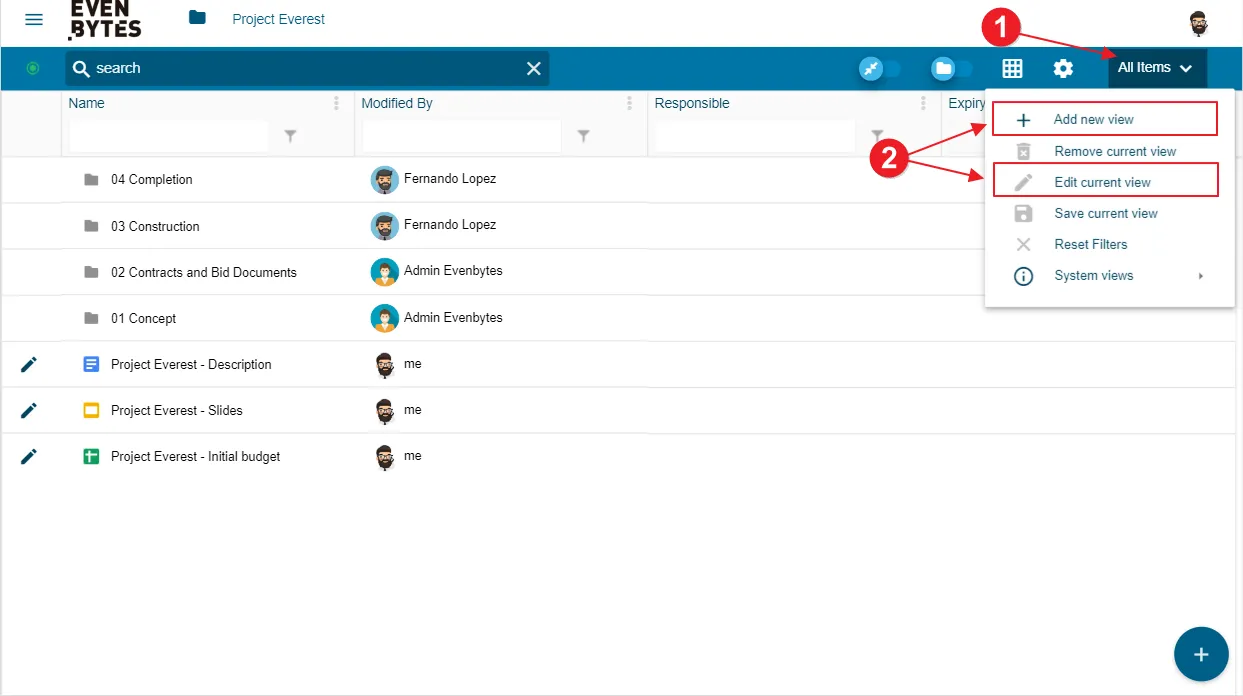Open the Modified By column options menu
The image size is (1243, 696).
pyautogui.click(x=629, y=103)
